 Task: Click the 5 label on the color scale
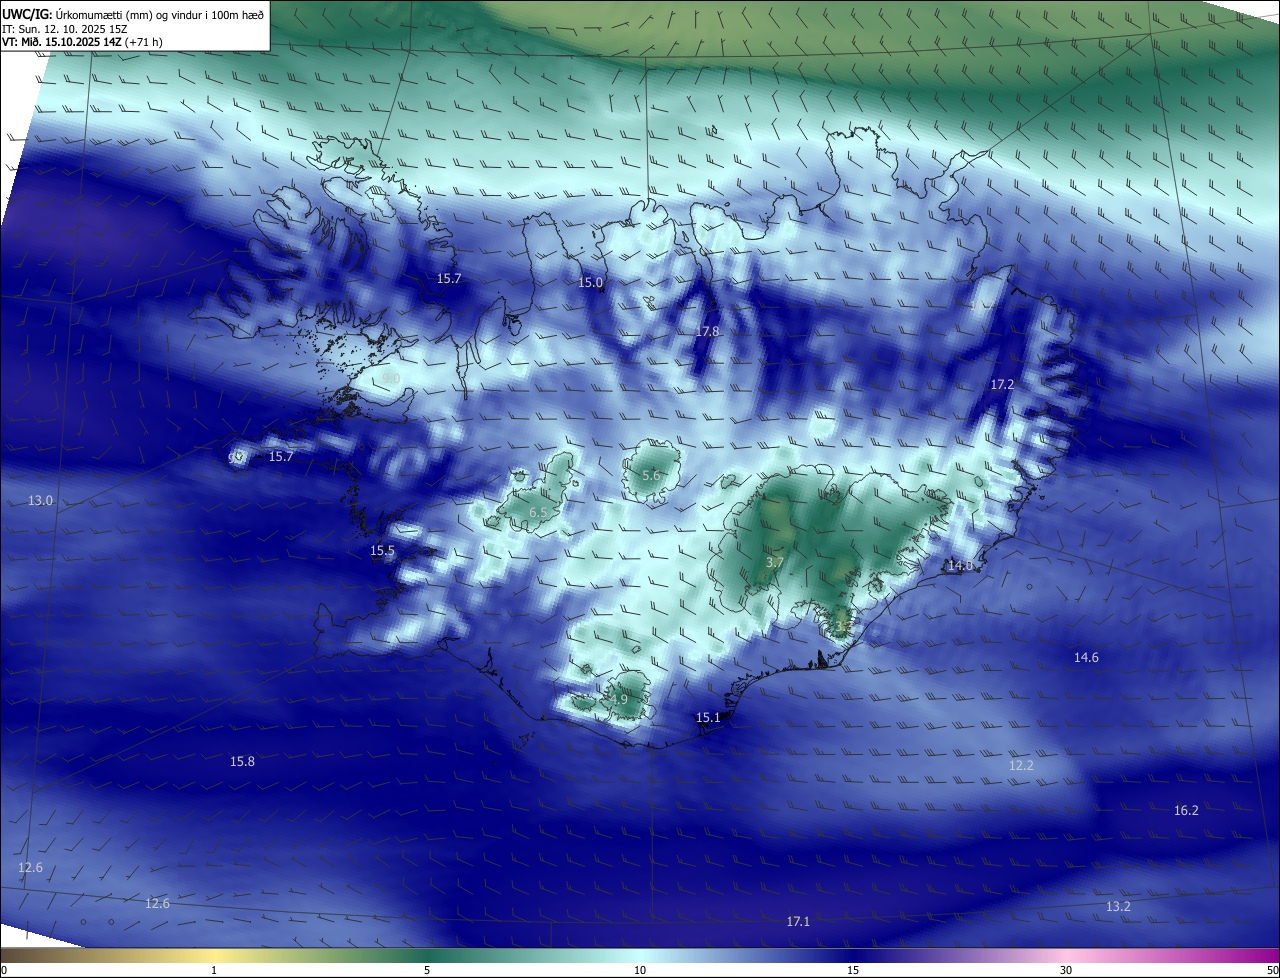coord(427,970)
